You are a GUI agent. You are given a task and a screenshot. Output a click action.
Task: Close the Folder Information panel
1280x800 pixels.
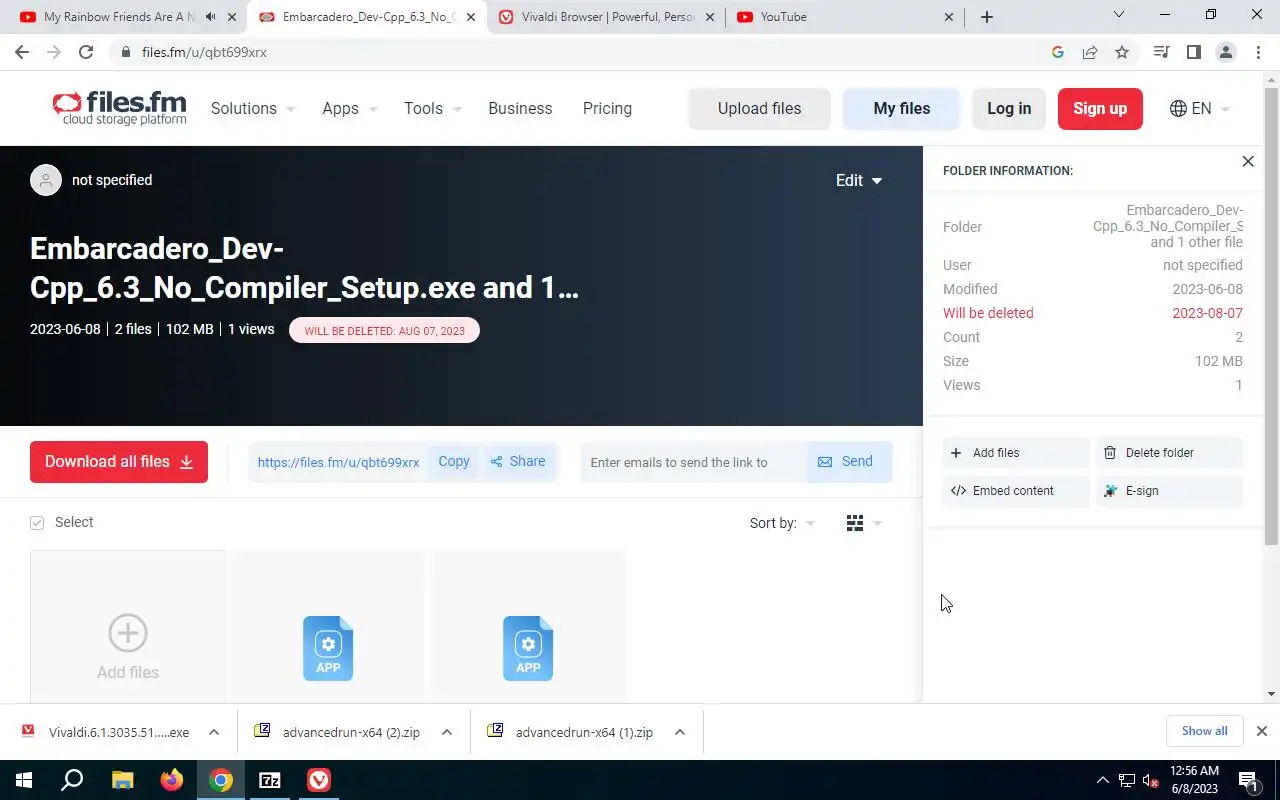(1248, 161)
